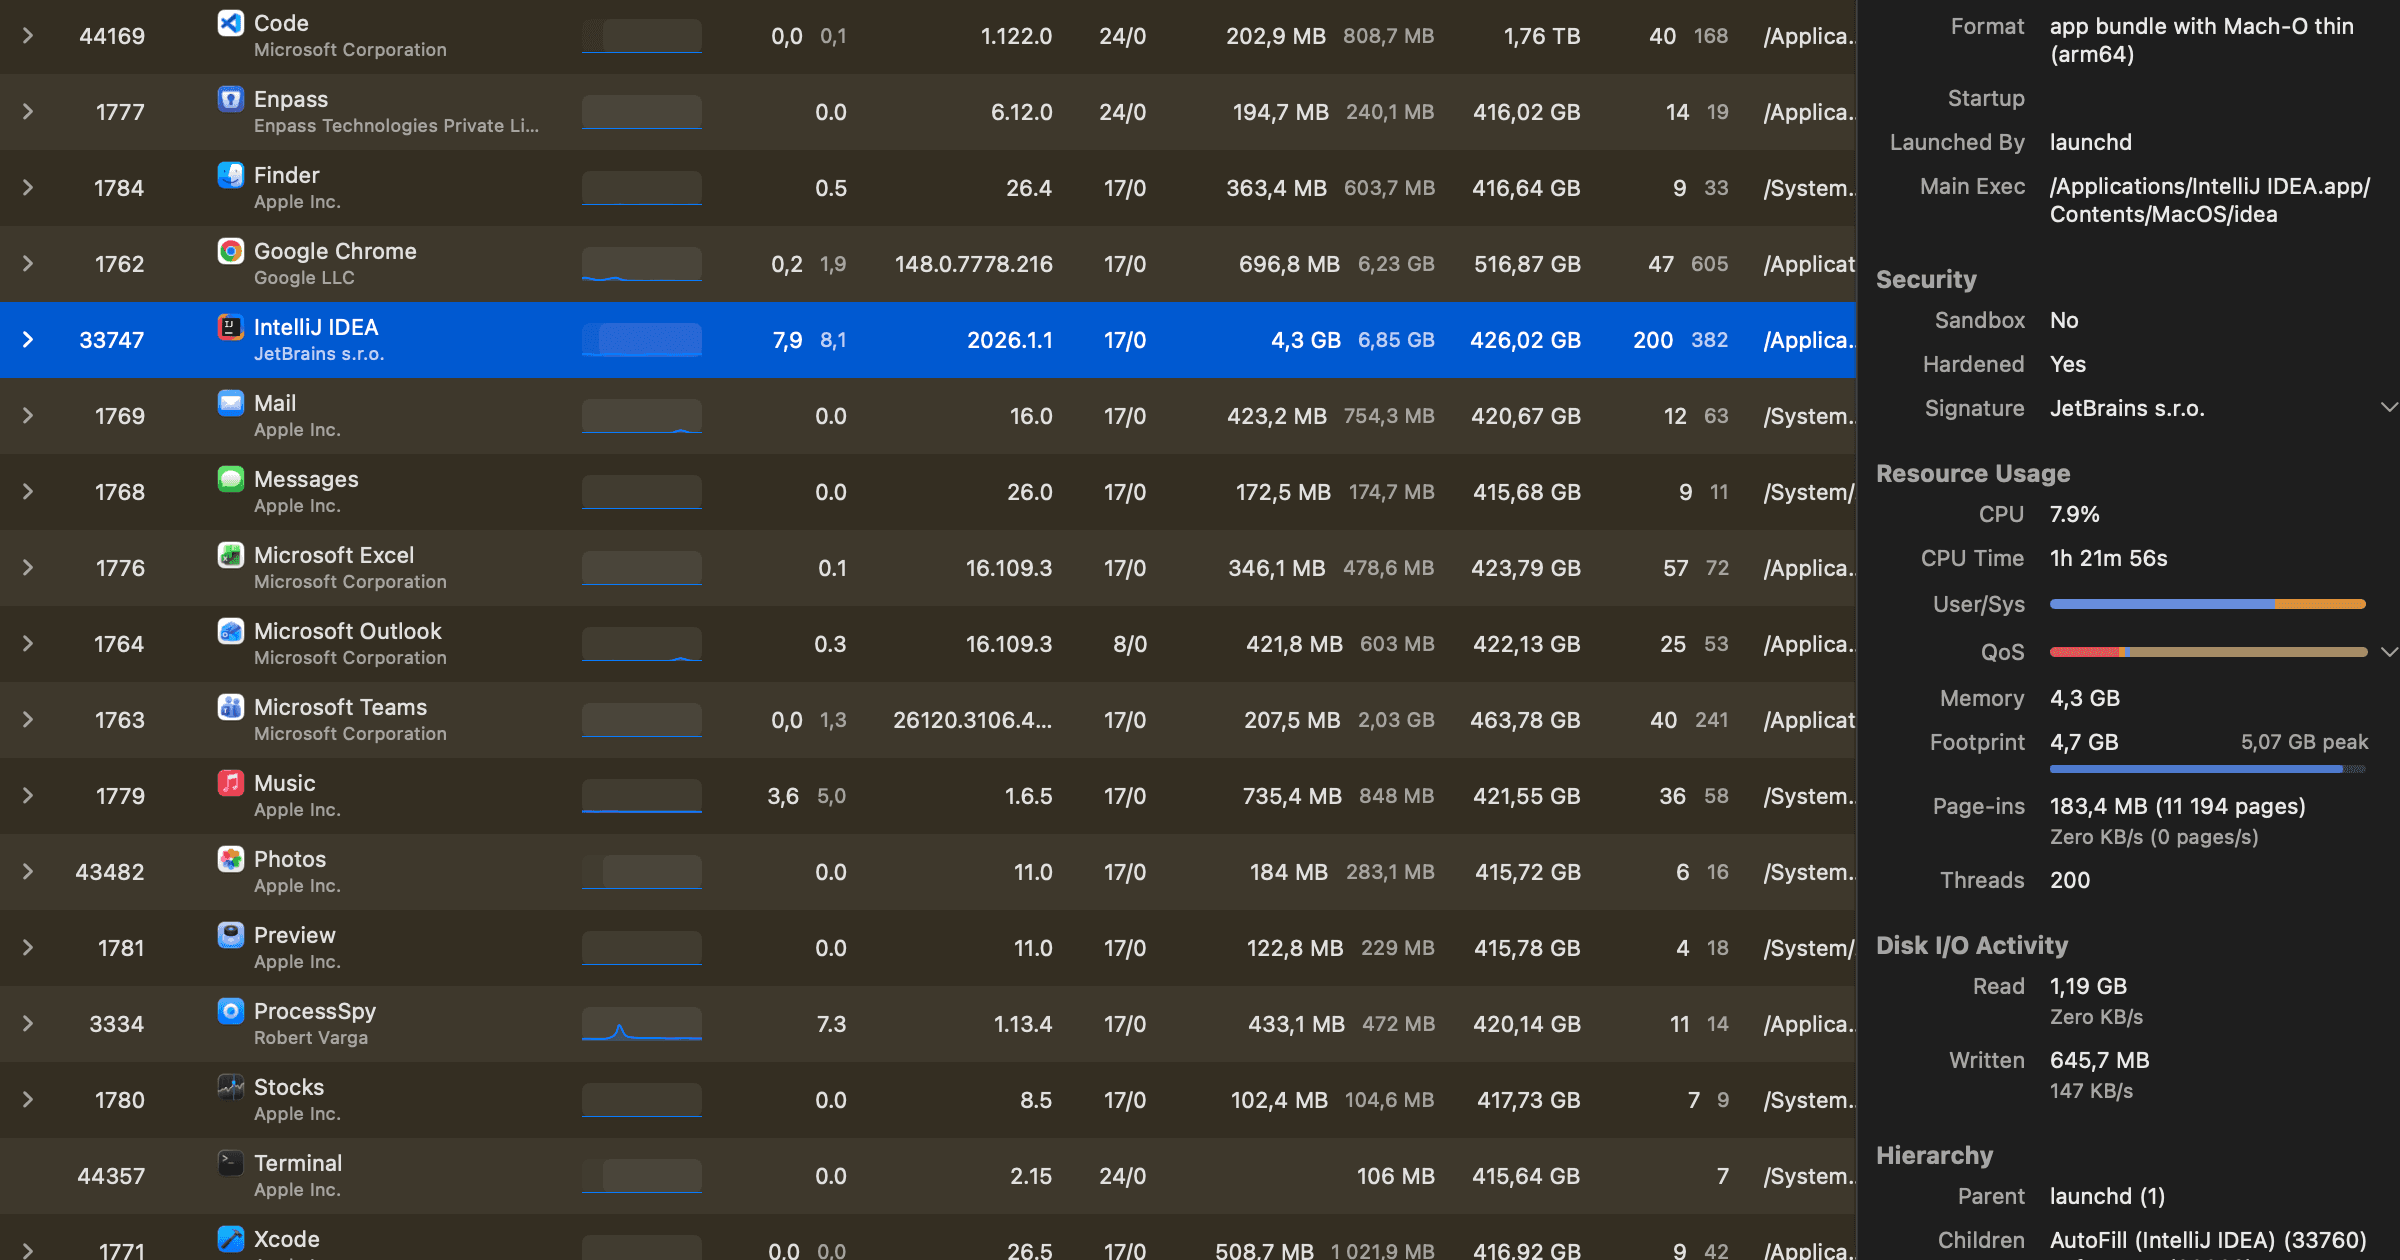Viewport: 2400px width, 1260px height.
Task: Expand the Mail process row
Action: [x=28, y=416]
